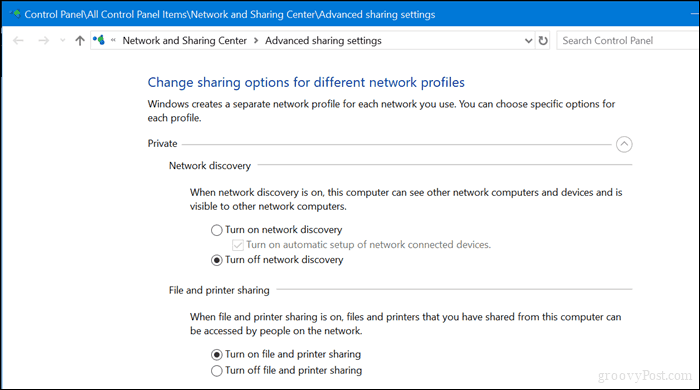Go back with the Back arrow
This screenshot has width=700, height=390.
tap(18, 41)
